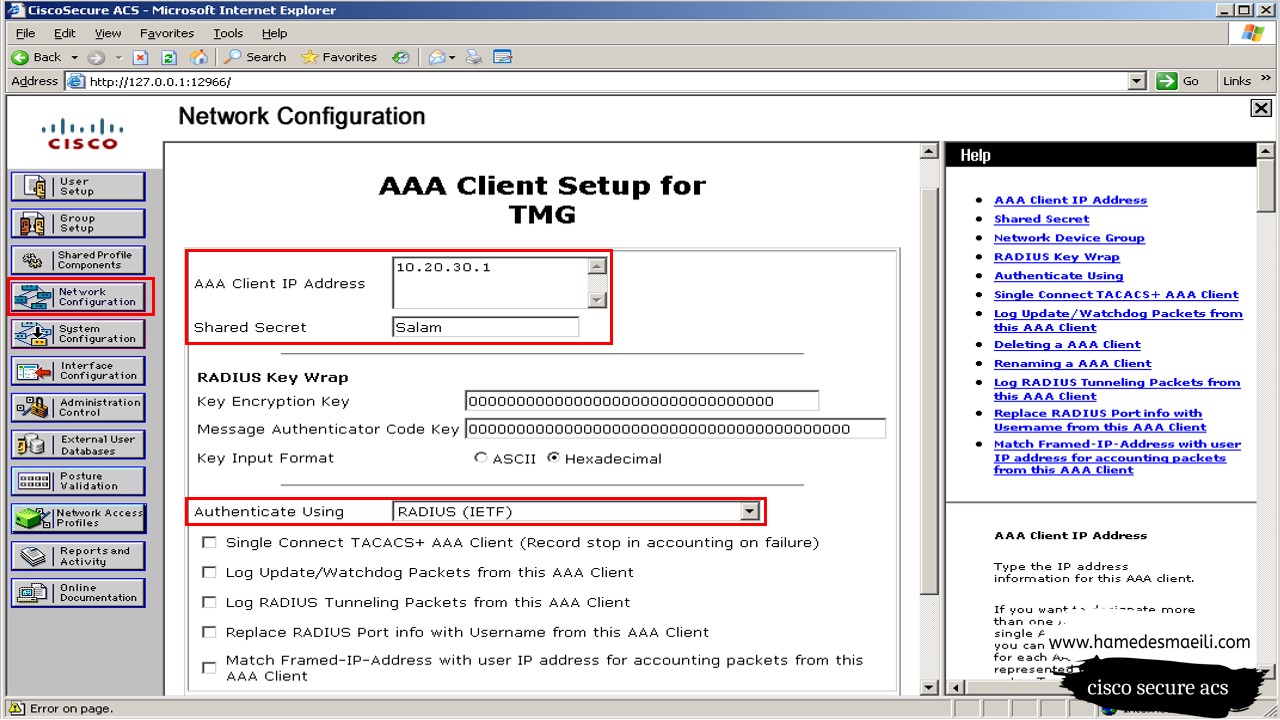The image size is (1280, 720).
Task: Open External User Databases
Action: (78, 445)
